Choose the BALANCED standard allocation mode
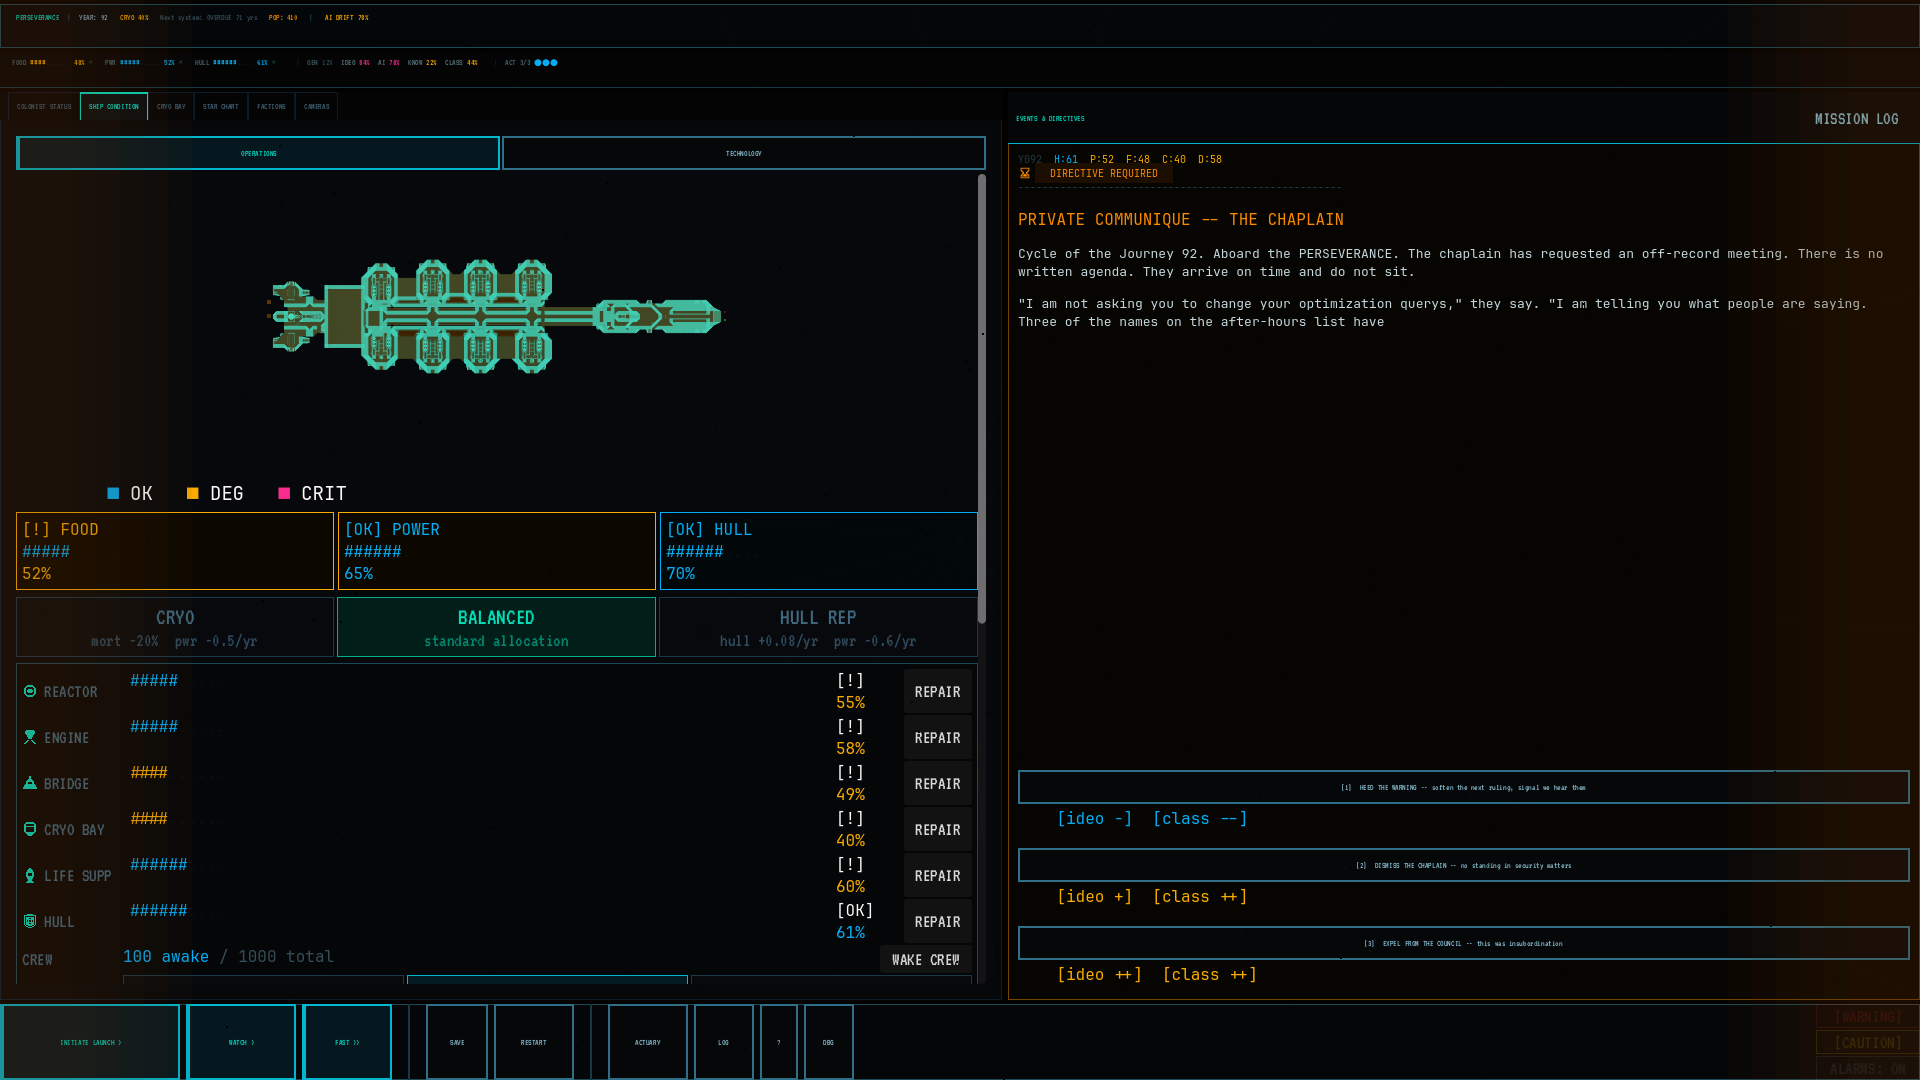 (496, 627)
